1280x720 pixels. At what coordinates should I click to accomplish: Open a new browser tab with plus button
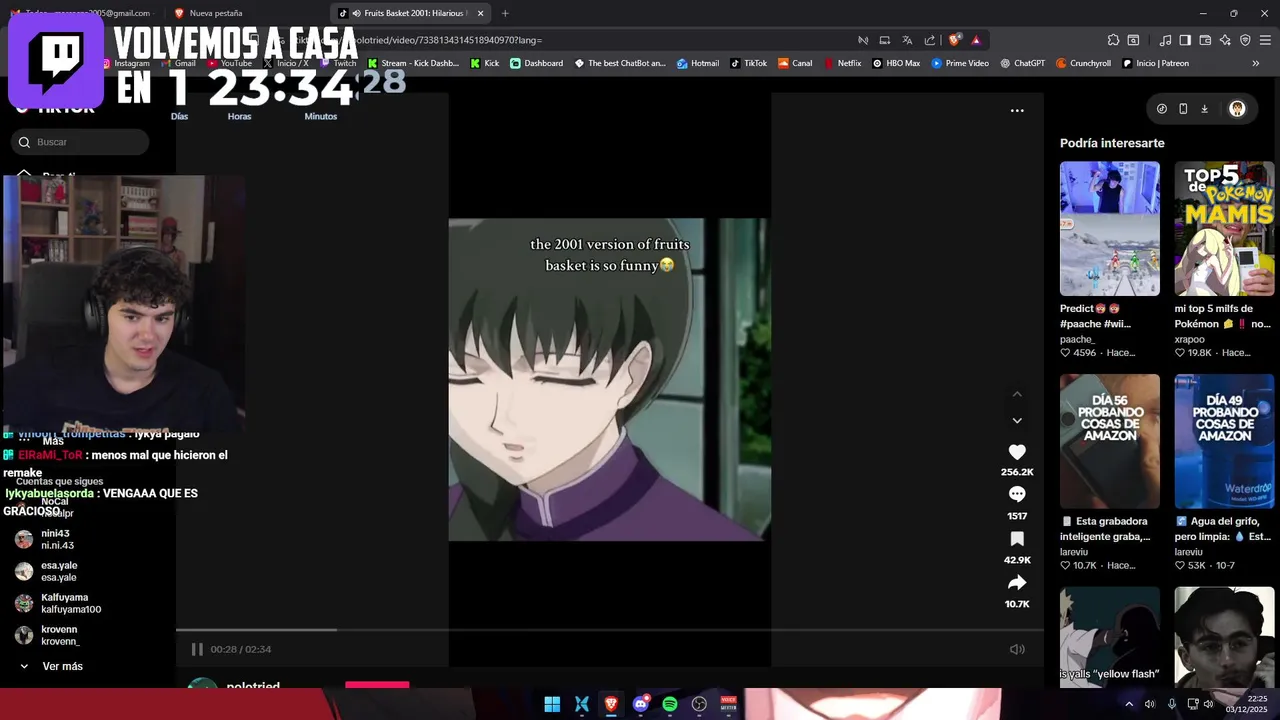tap(505, 13)
